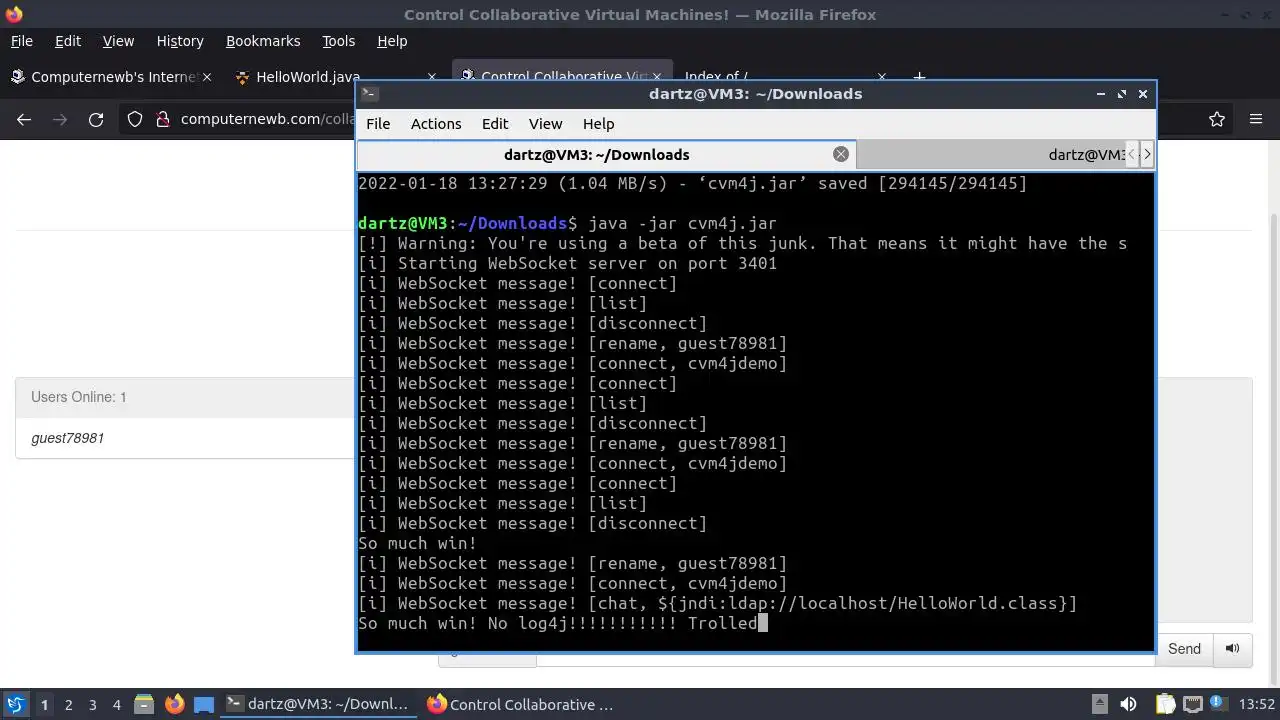The image size is (1280, 720).
Task: Switch to workspace 1
Action: coord(44,704)
